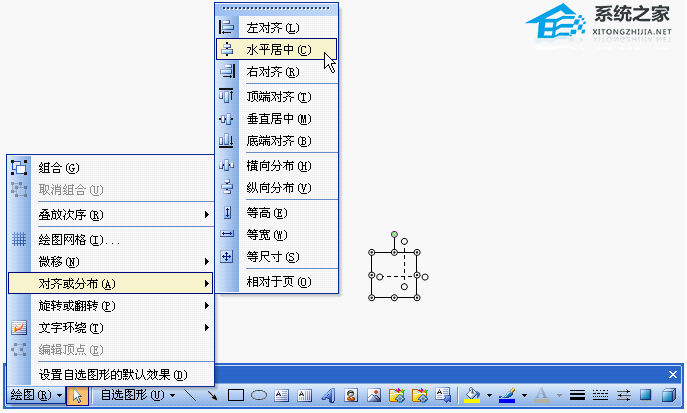
Task: Click the green rotation handle on shape
Action: [x=394, y=234]
